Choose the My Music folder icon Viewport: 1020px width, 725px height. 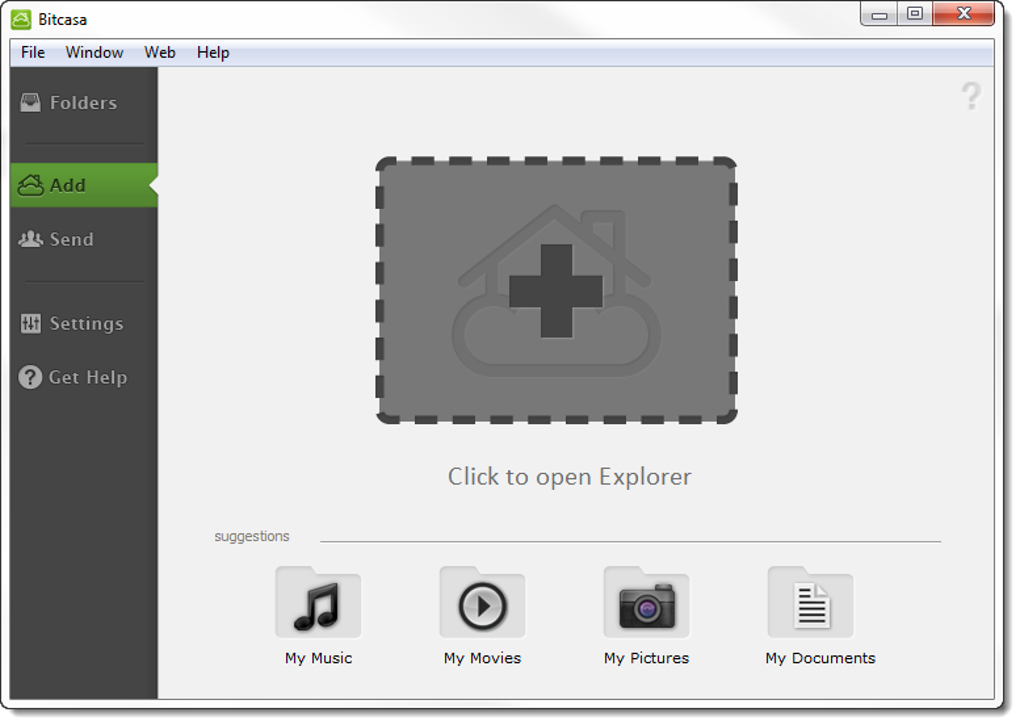[x=318, y=602]
